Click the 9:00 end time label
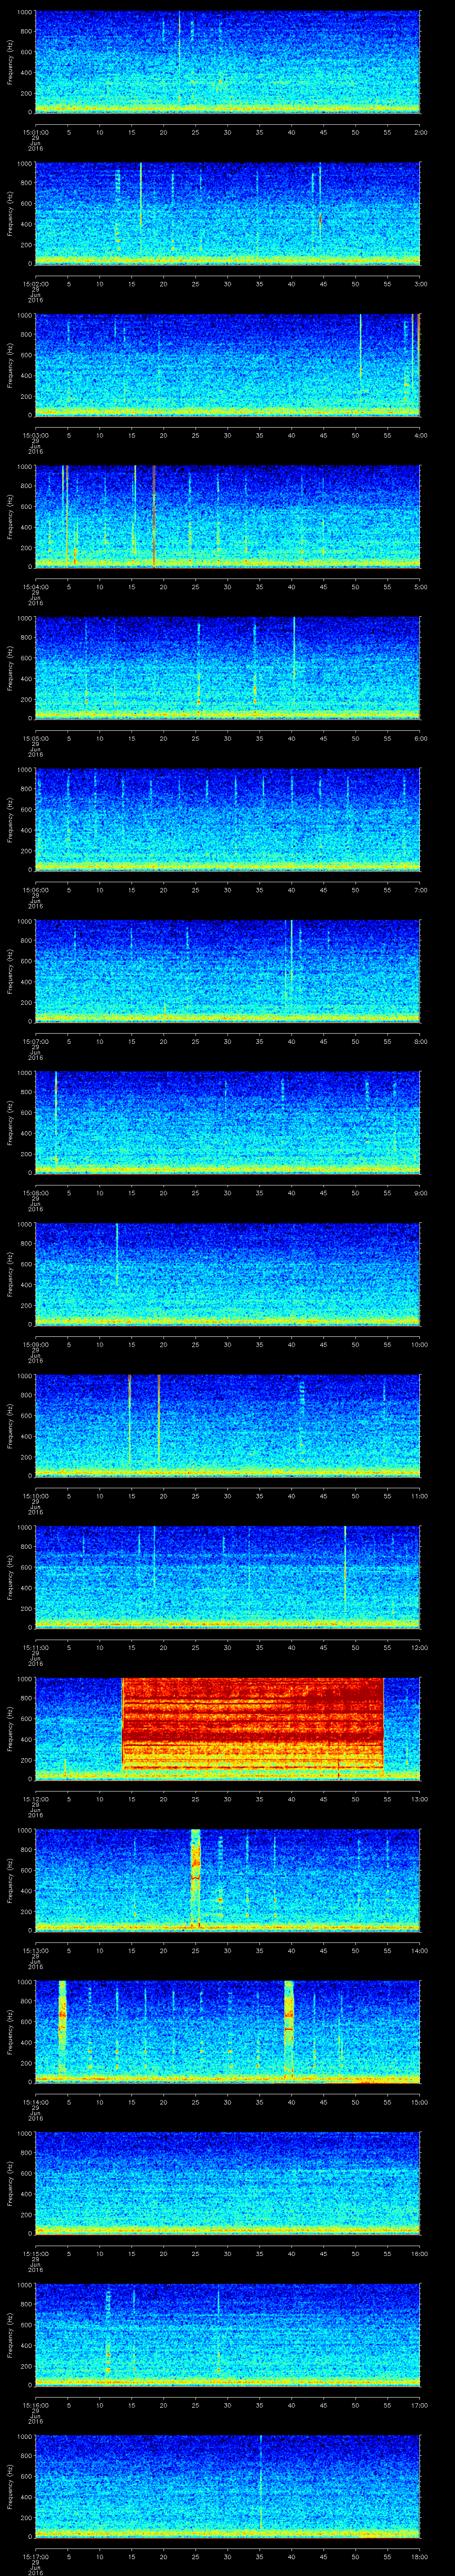The width and height of the screenshot is (455, 2576). pos(420,1193)
